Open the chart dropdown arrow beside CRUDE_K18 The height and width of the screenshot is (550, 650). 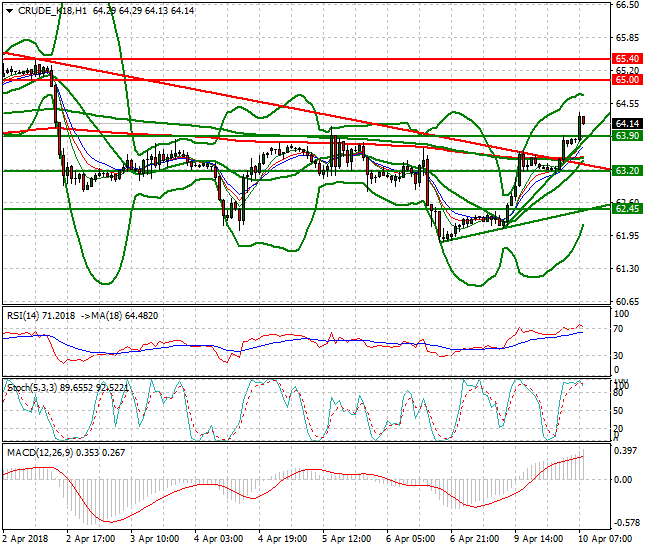tap(10, 11)
